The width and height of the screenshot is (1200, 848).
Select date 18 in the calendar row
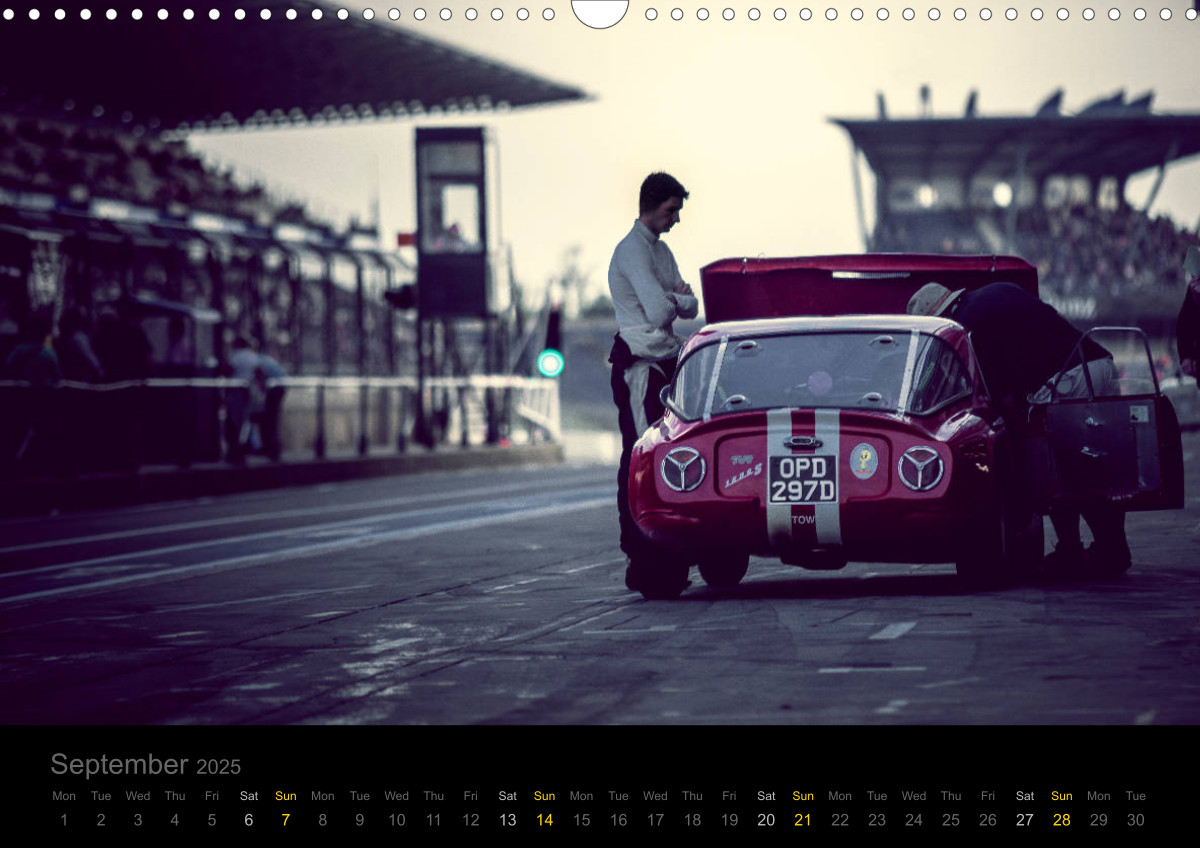tap(693, 820)
